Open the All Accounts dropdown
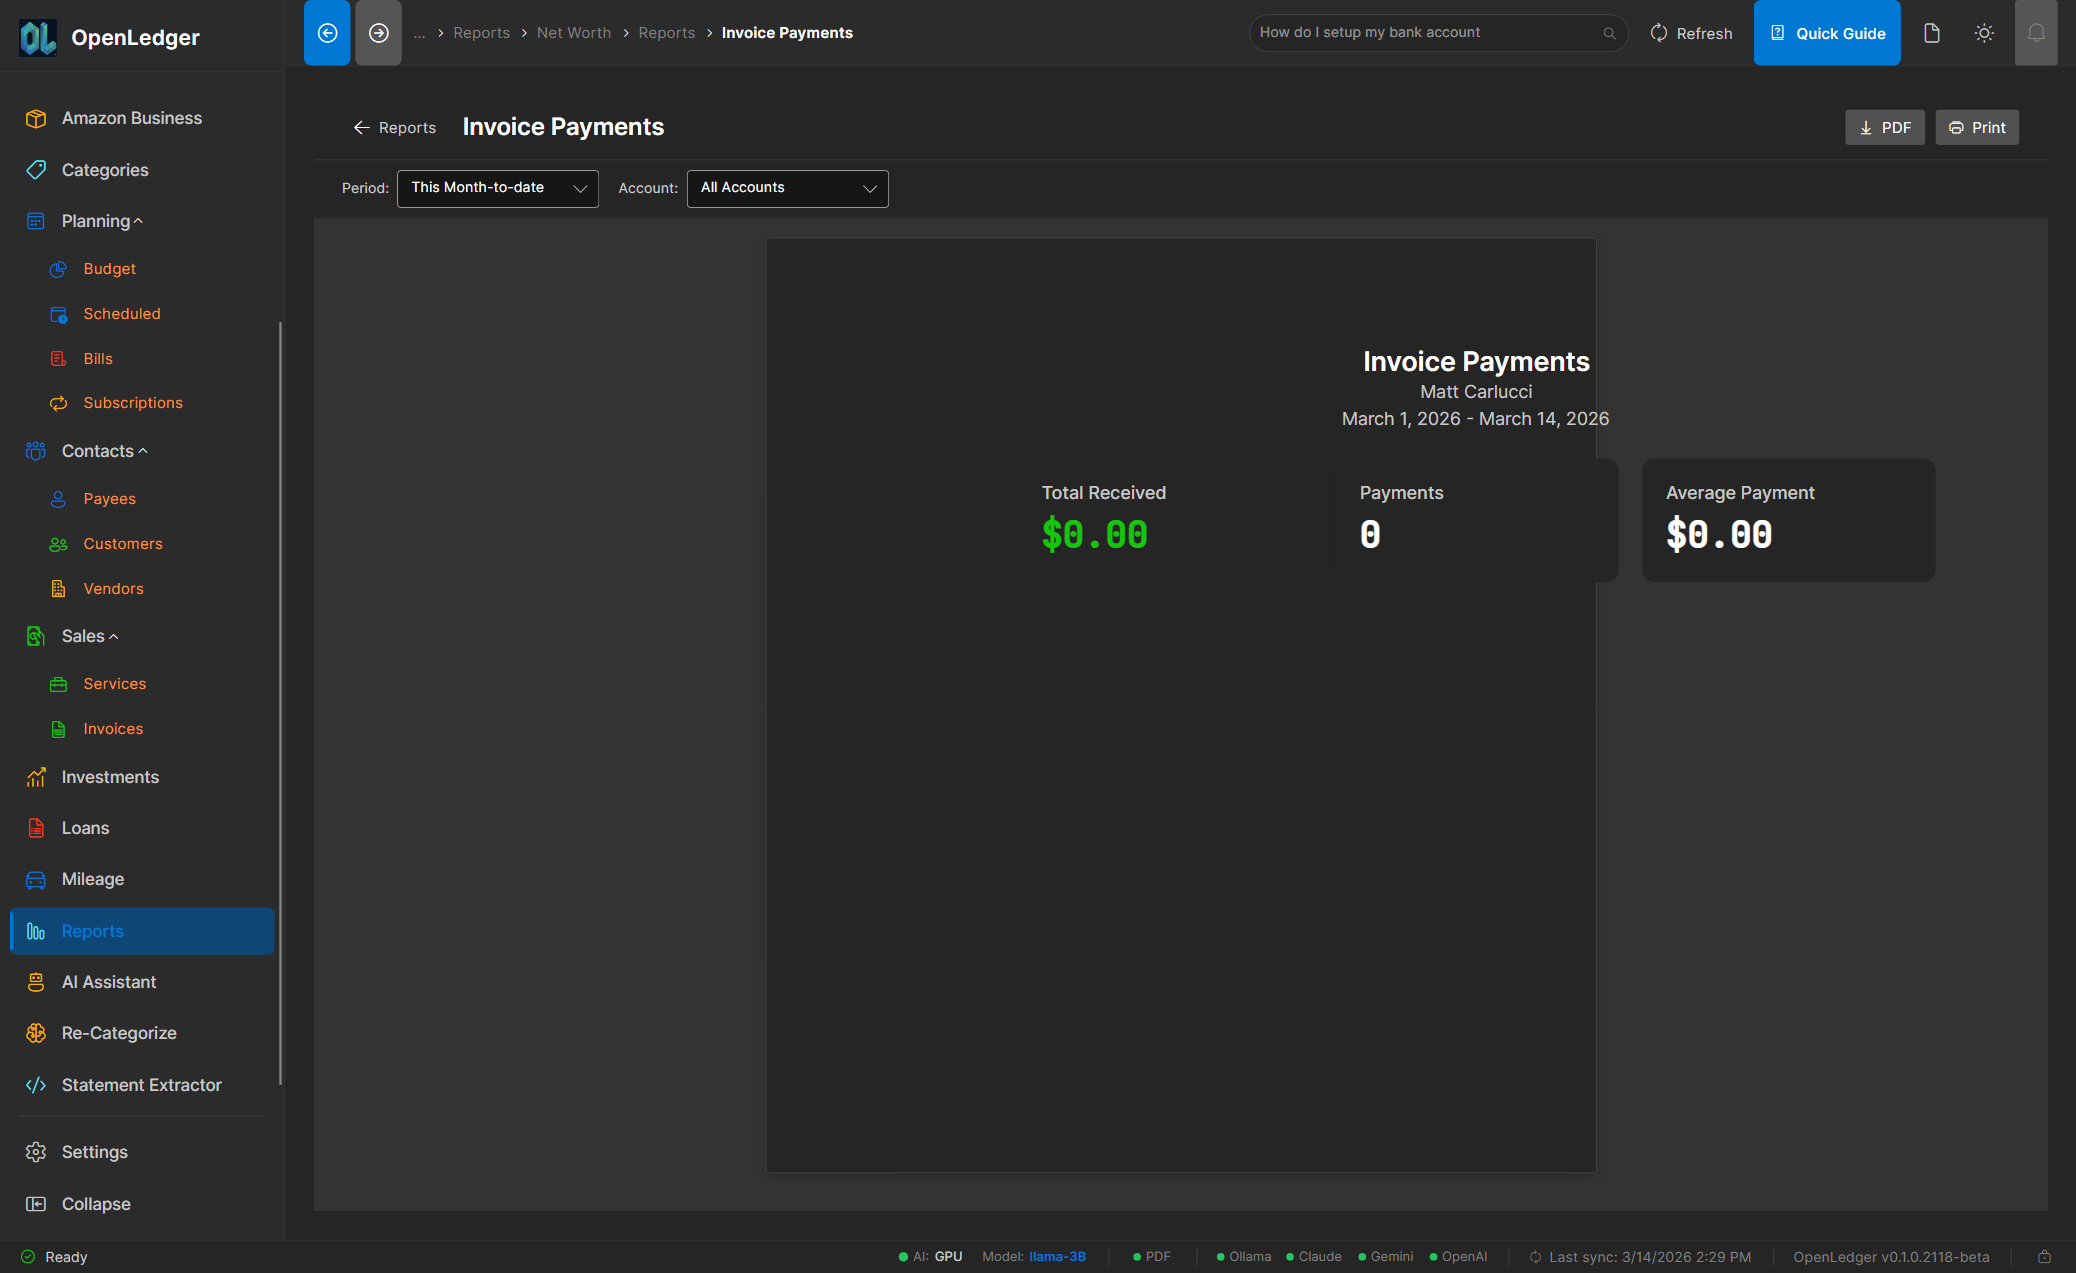The height and width of the screenshot is (1273, 2076). [x=787, y=188]
